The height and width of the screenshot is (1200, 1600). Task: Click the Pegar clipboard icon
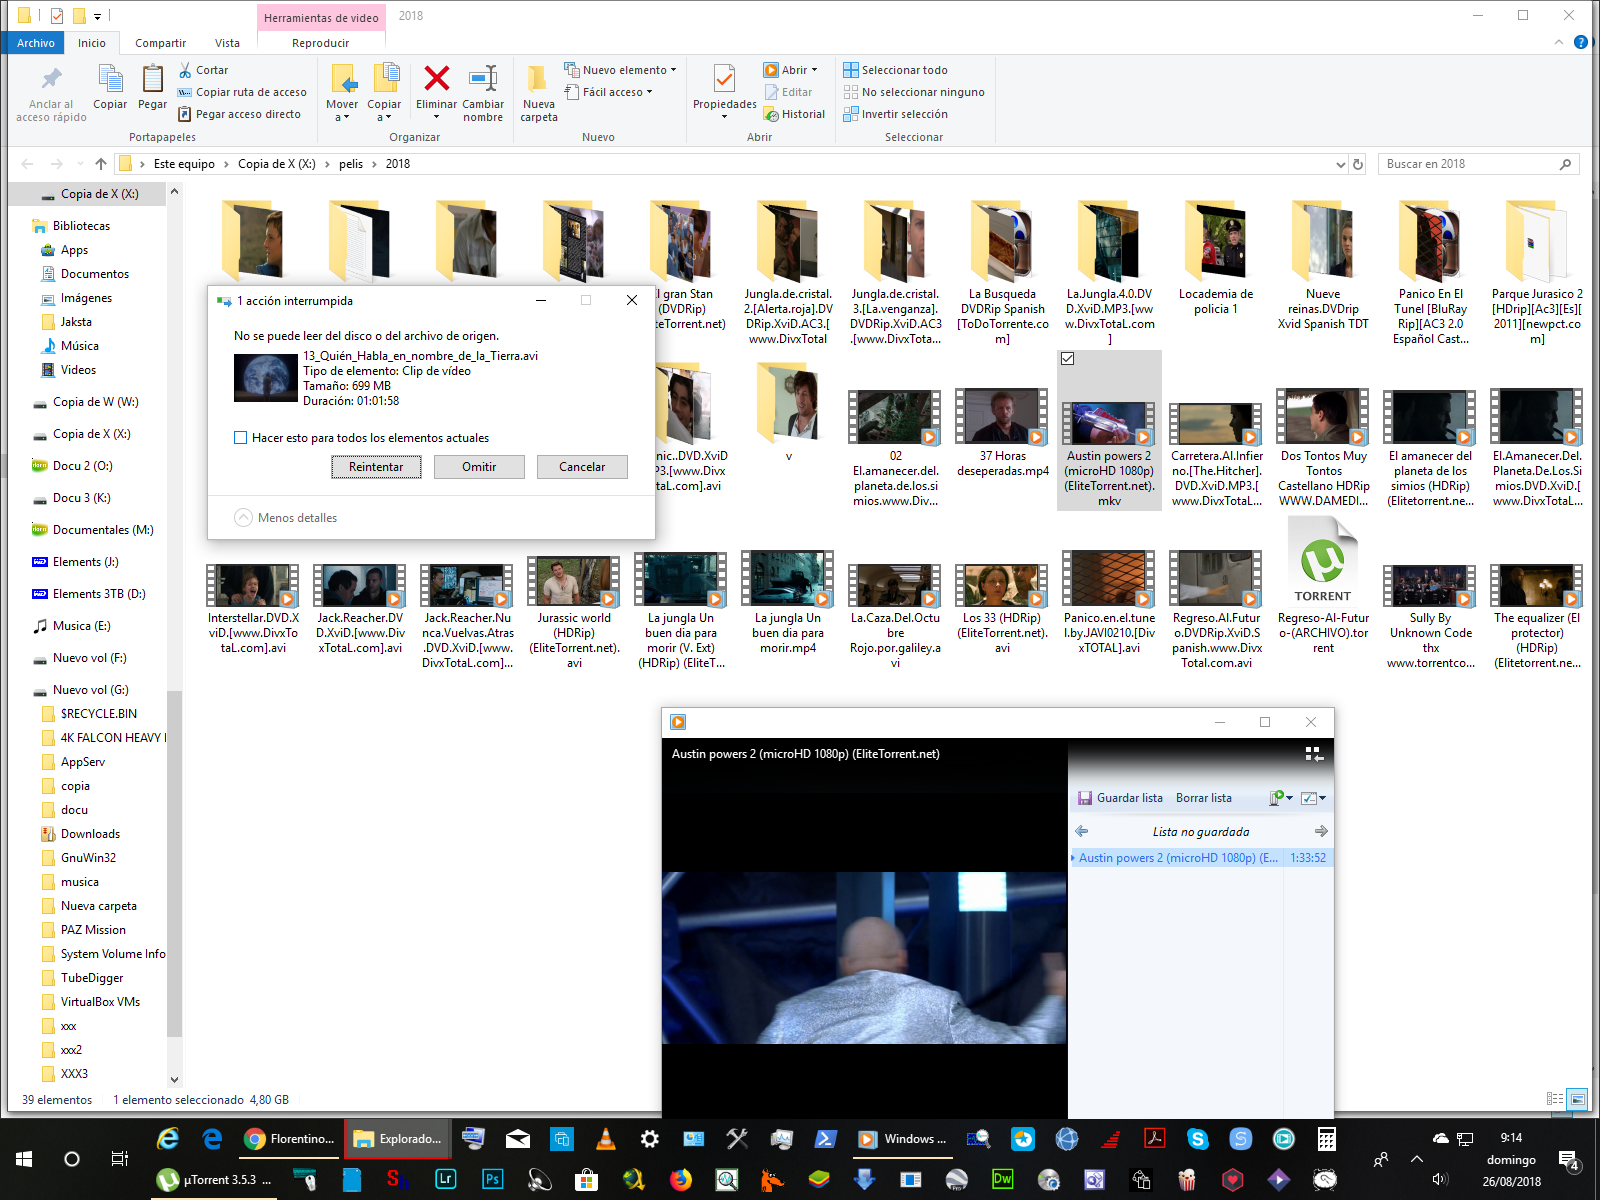(x=152, y=80)
